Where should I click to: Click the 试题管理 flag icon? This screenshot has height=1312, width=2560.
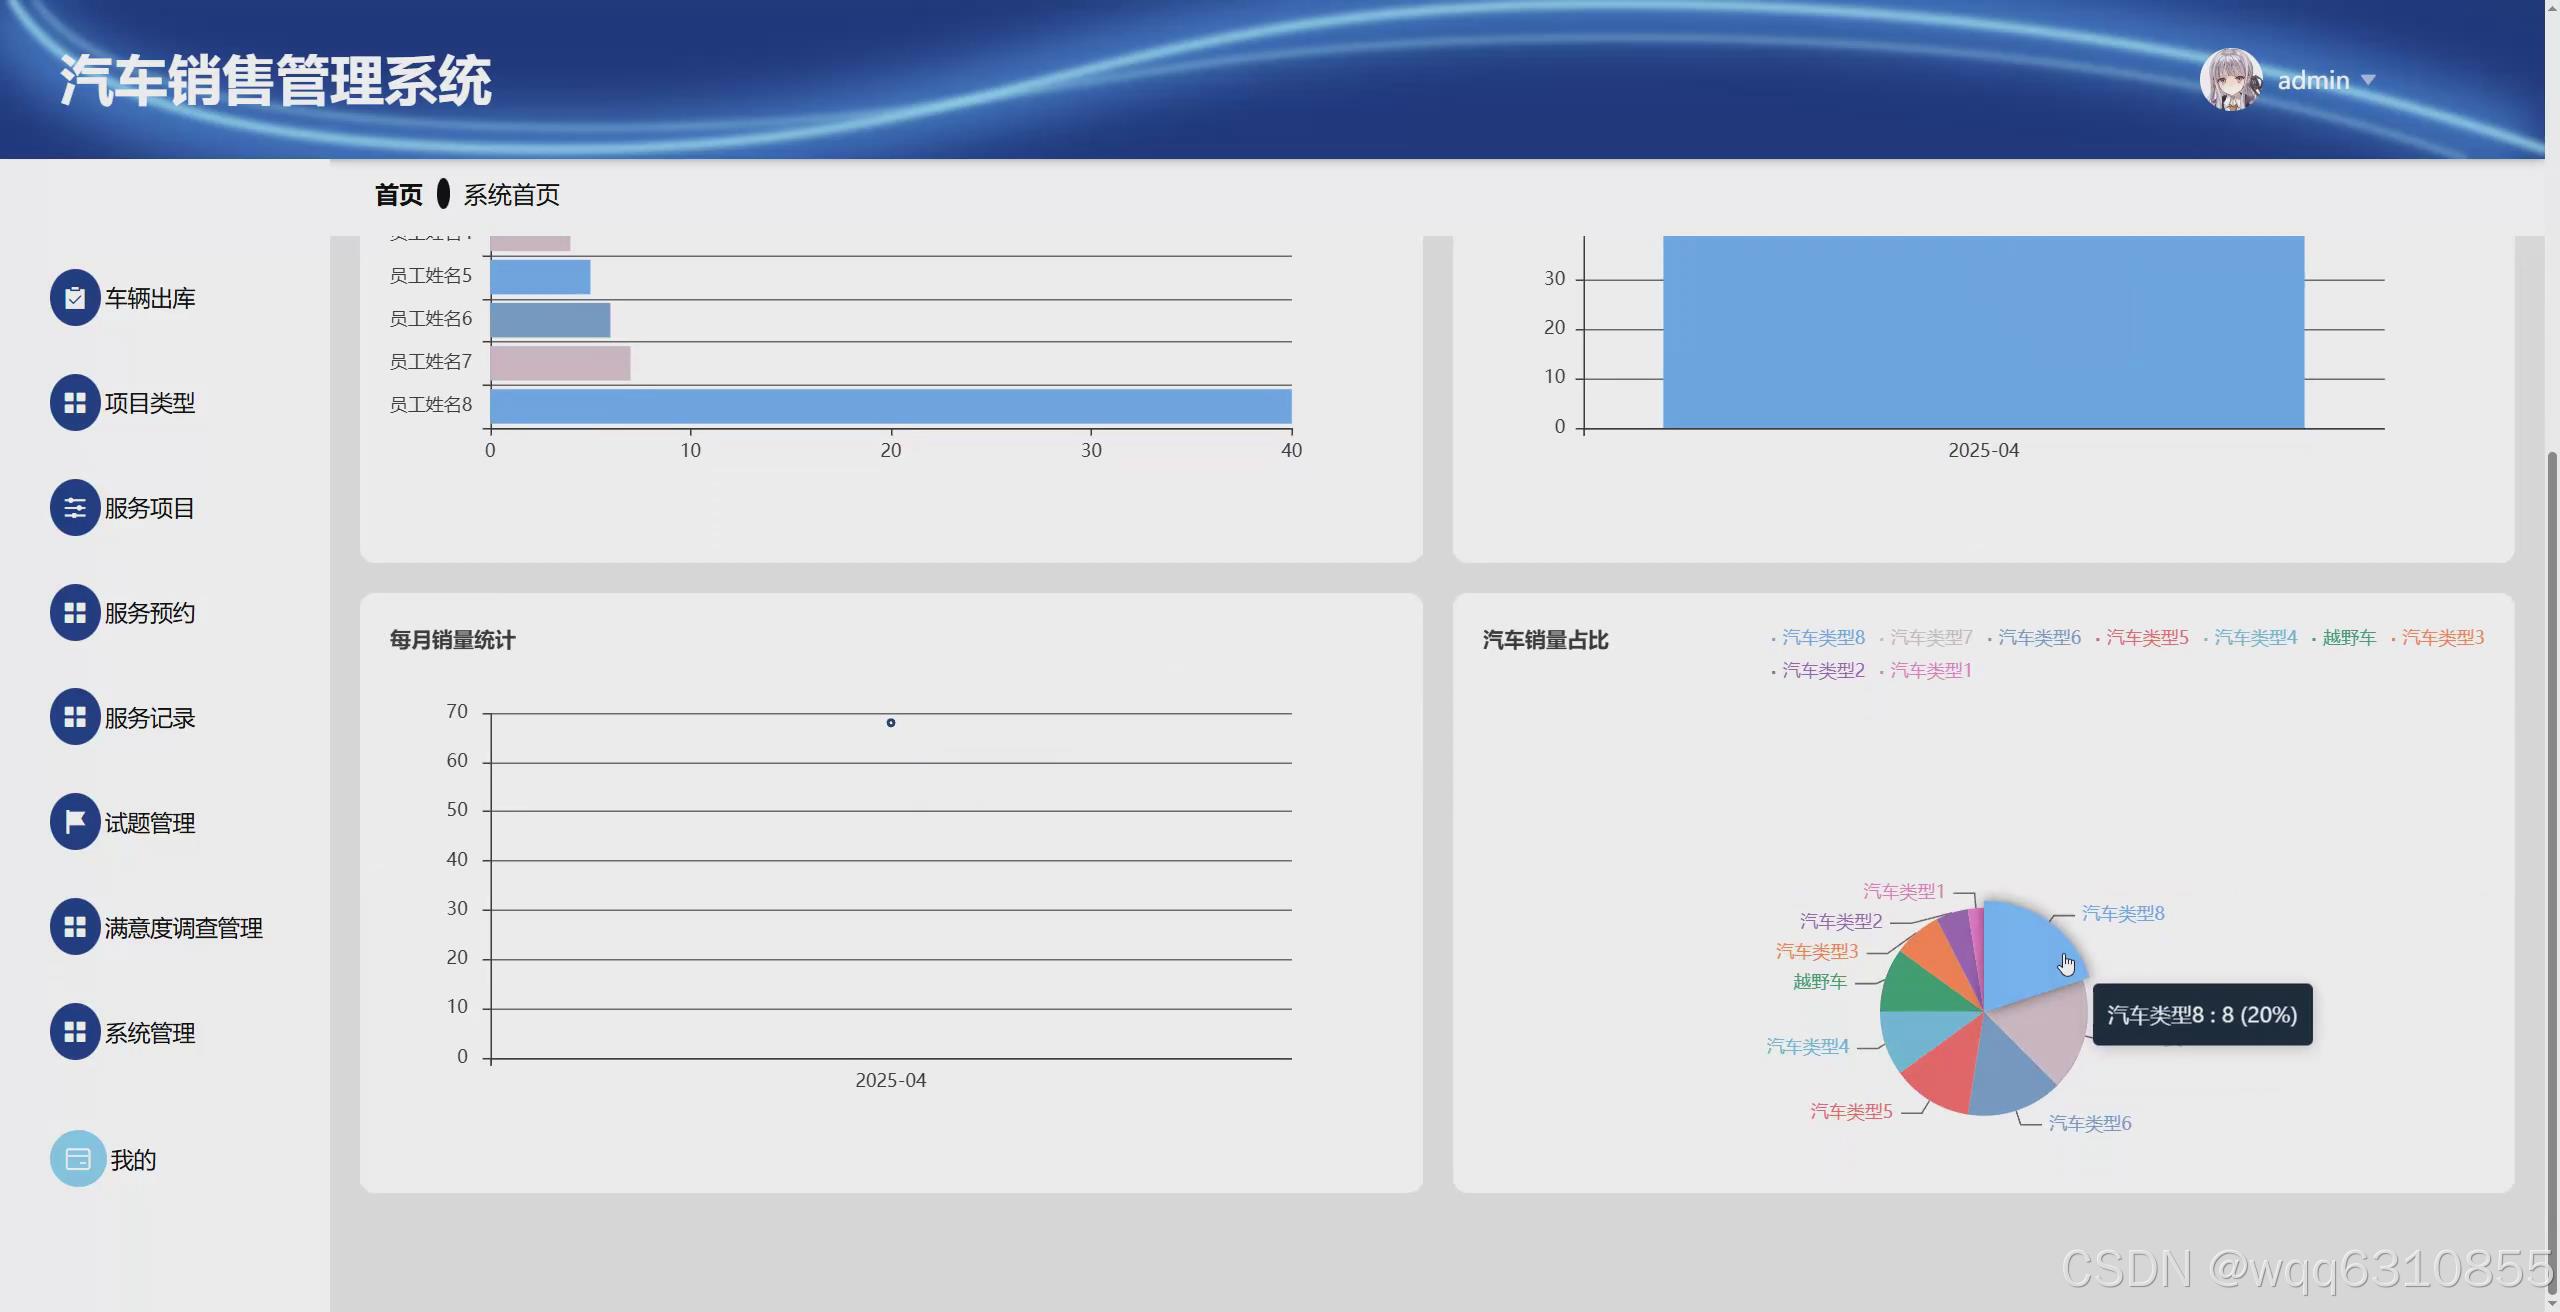tap(75, 822)
